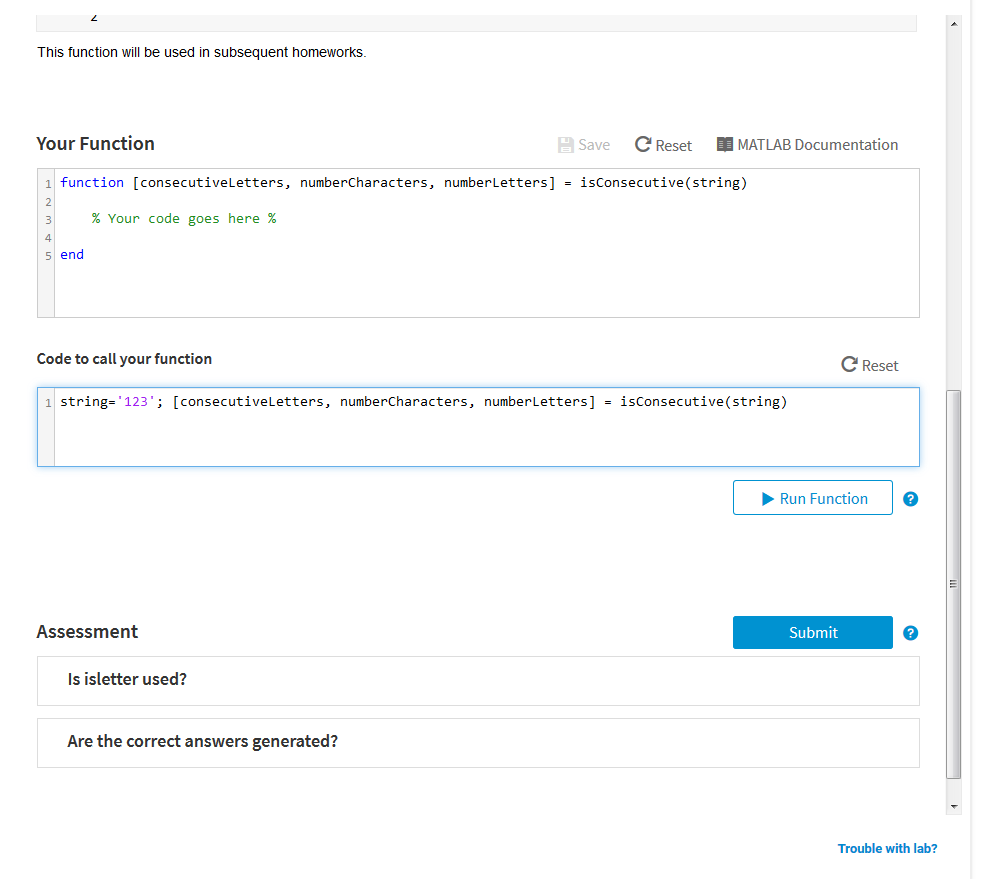Click empty area below the call code line

tap(478, 440)
